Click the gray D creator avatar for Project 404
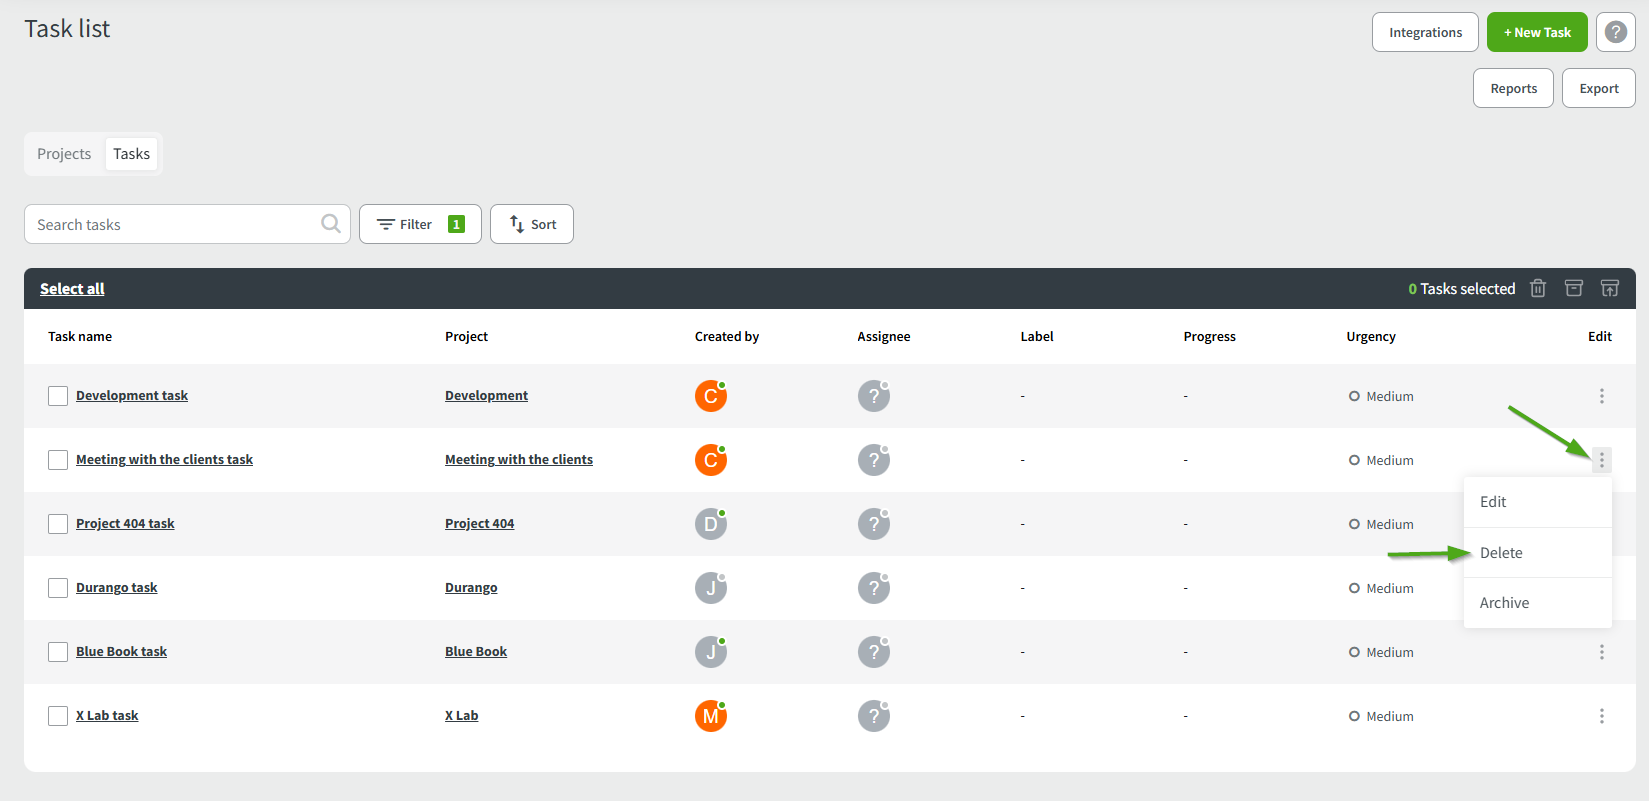This screenshot has width=1649, height=801. tap(711, 524)
